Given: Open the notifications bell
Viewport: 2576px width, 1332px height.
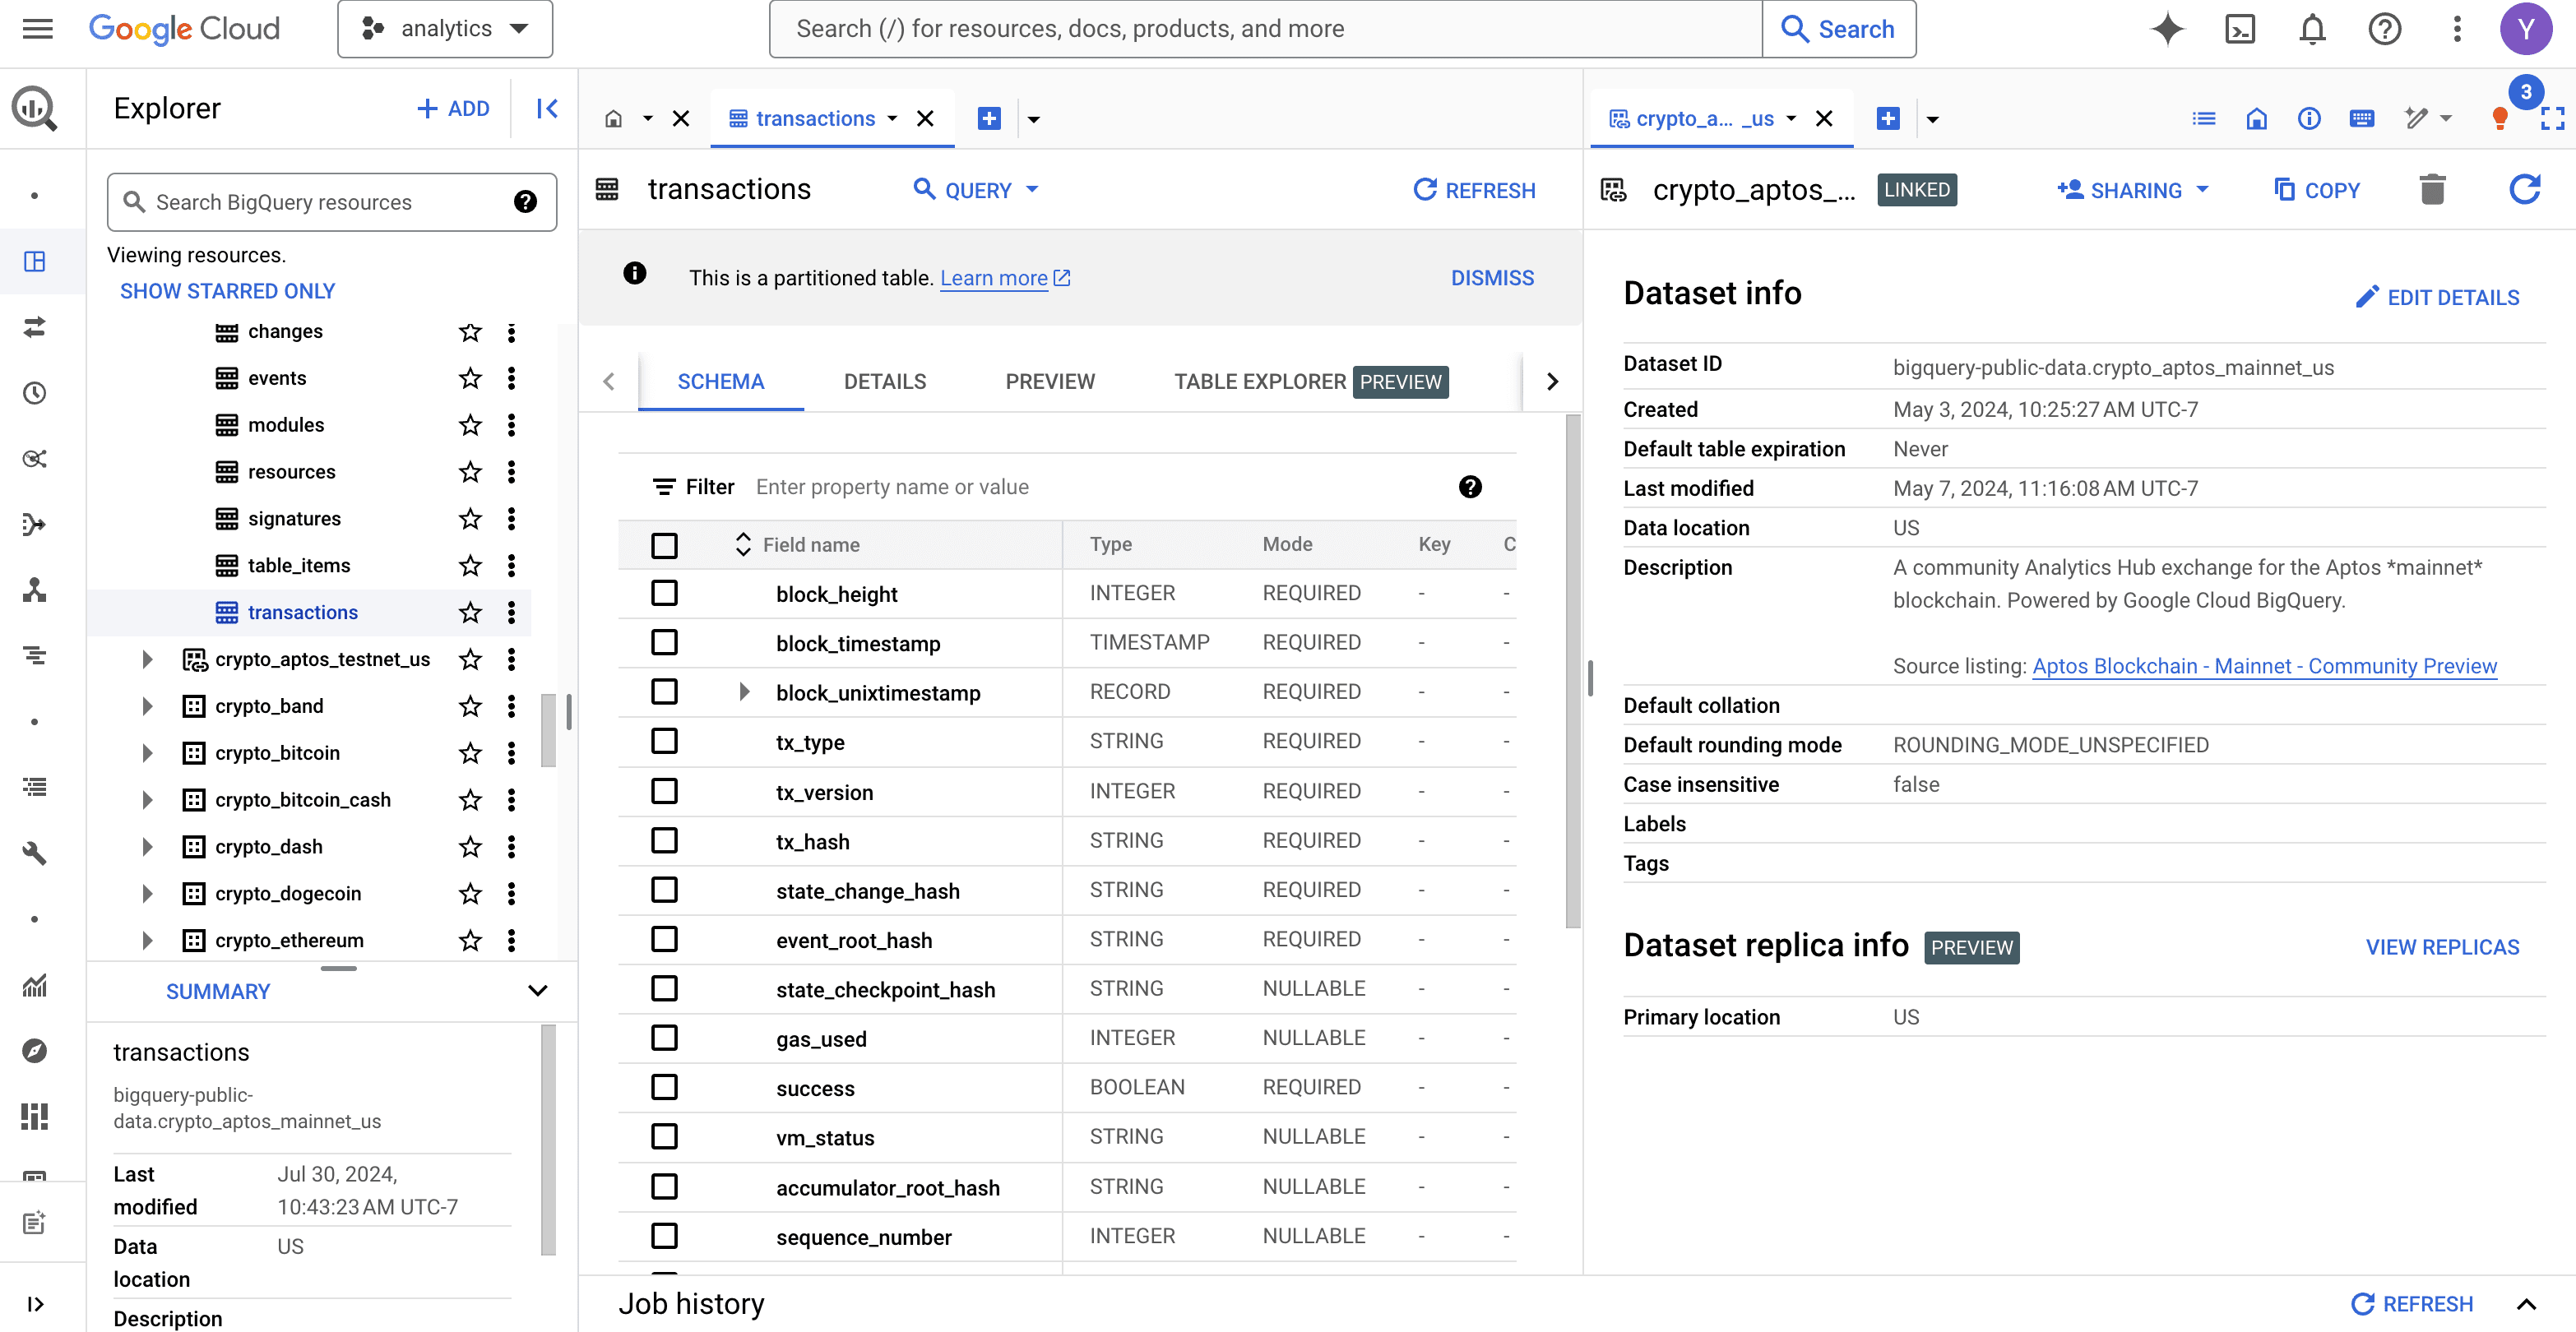Looking at the screenshot, I should point(2312,29).
